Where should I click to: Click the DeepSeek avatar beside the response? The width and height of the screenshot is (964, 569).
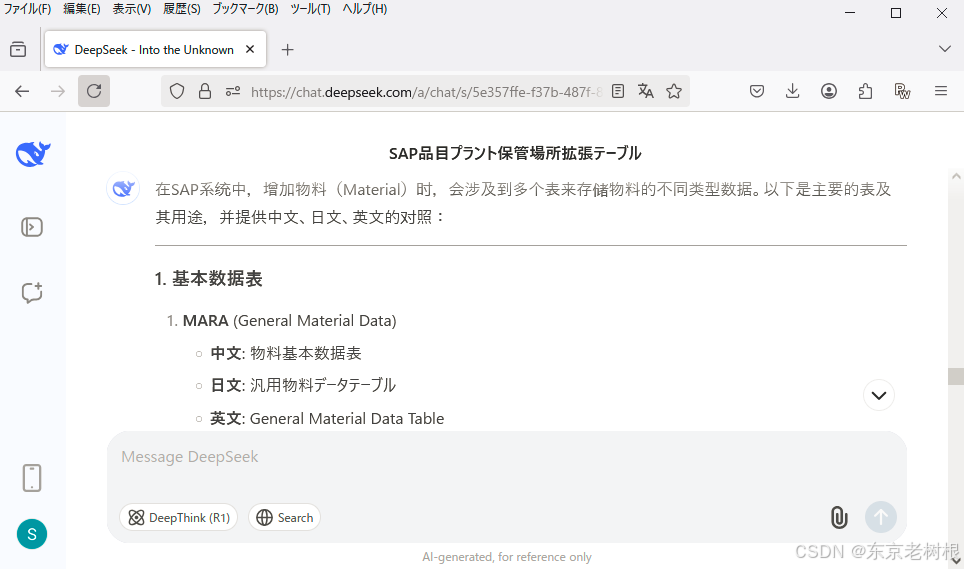[123, 189]
